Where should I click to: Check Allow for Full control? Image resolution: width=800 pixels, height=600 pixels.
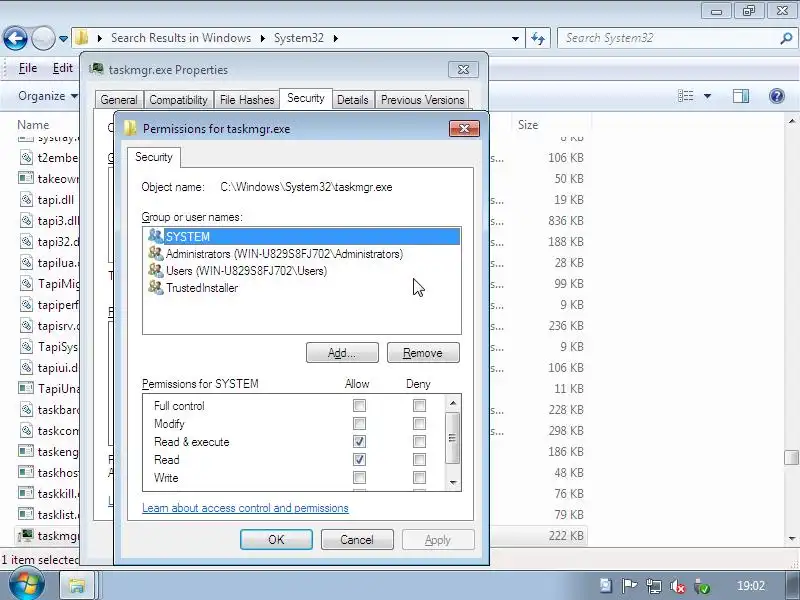[x=359, y=406]
